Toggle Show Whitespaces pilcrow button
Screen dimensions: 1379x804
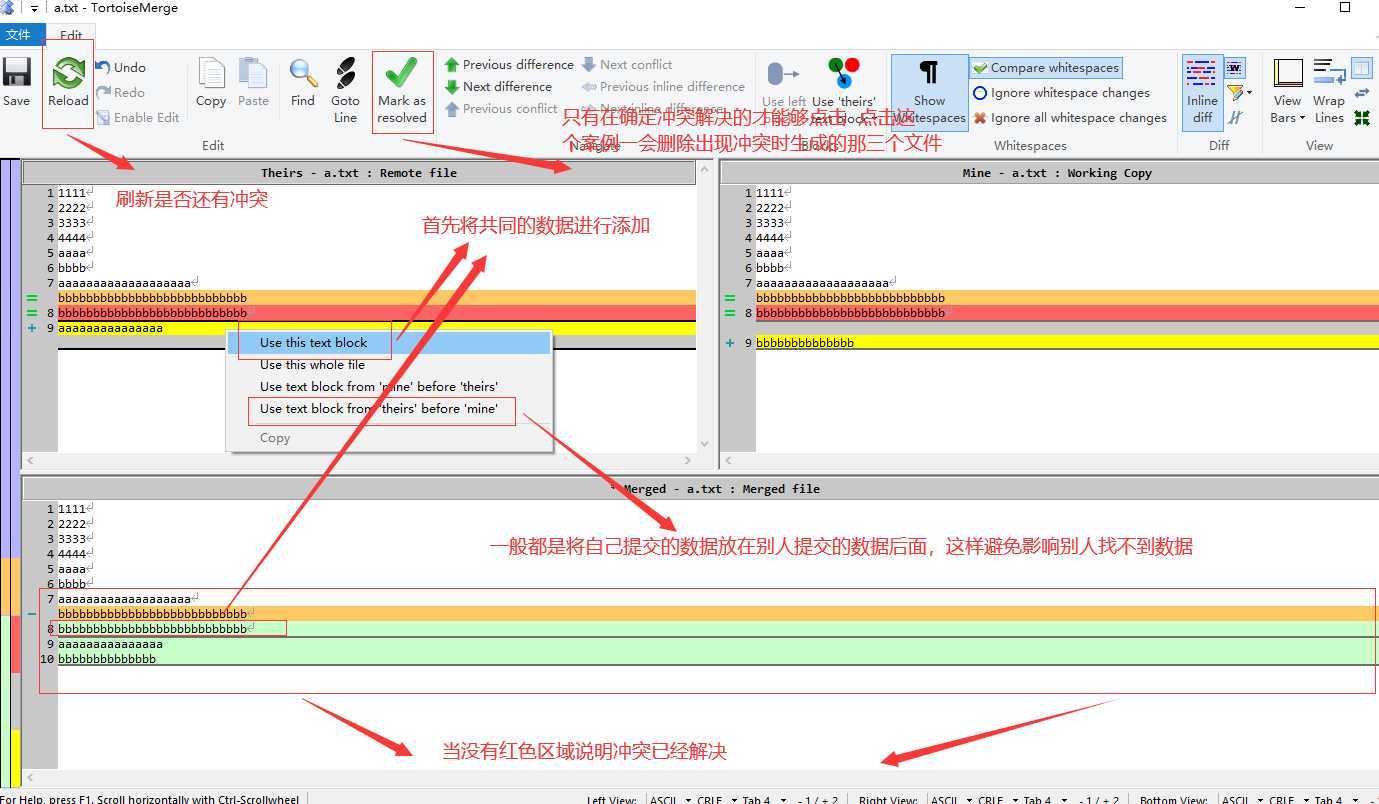tap(929, 91)
